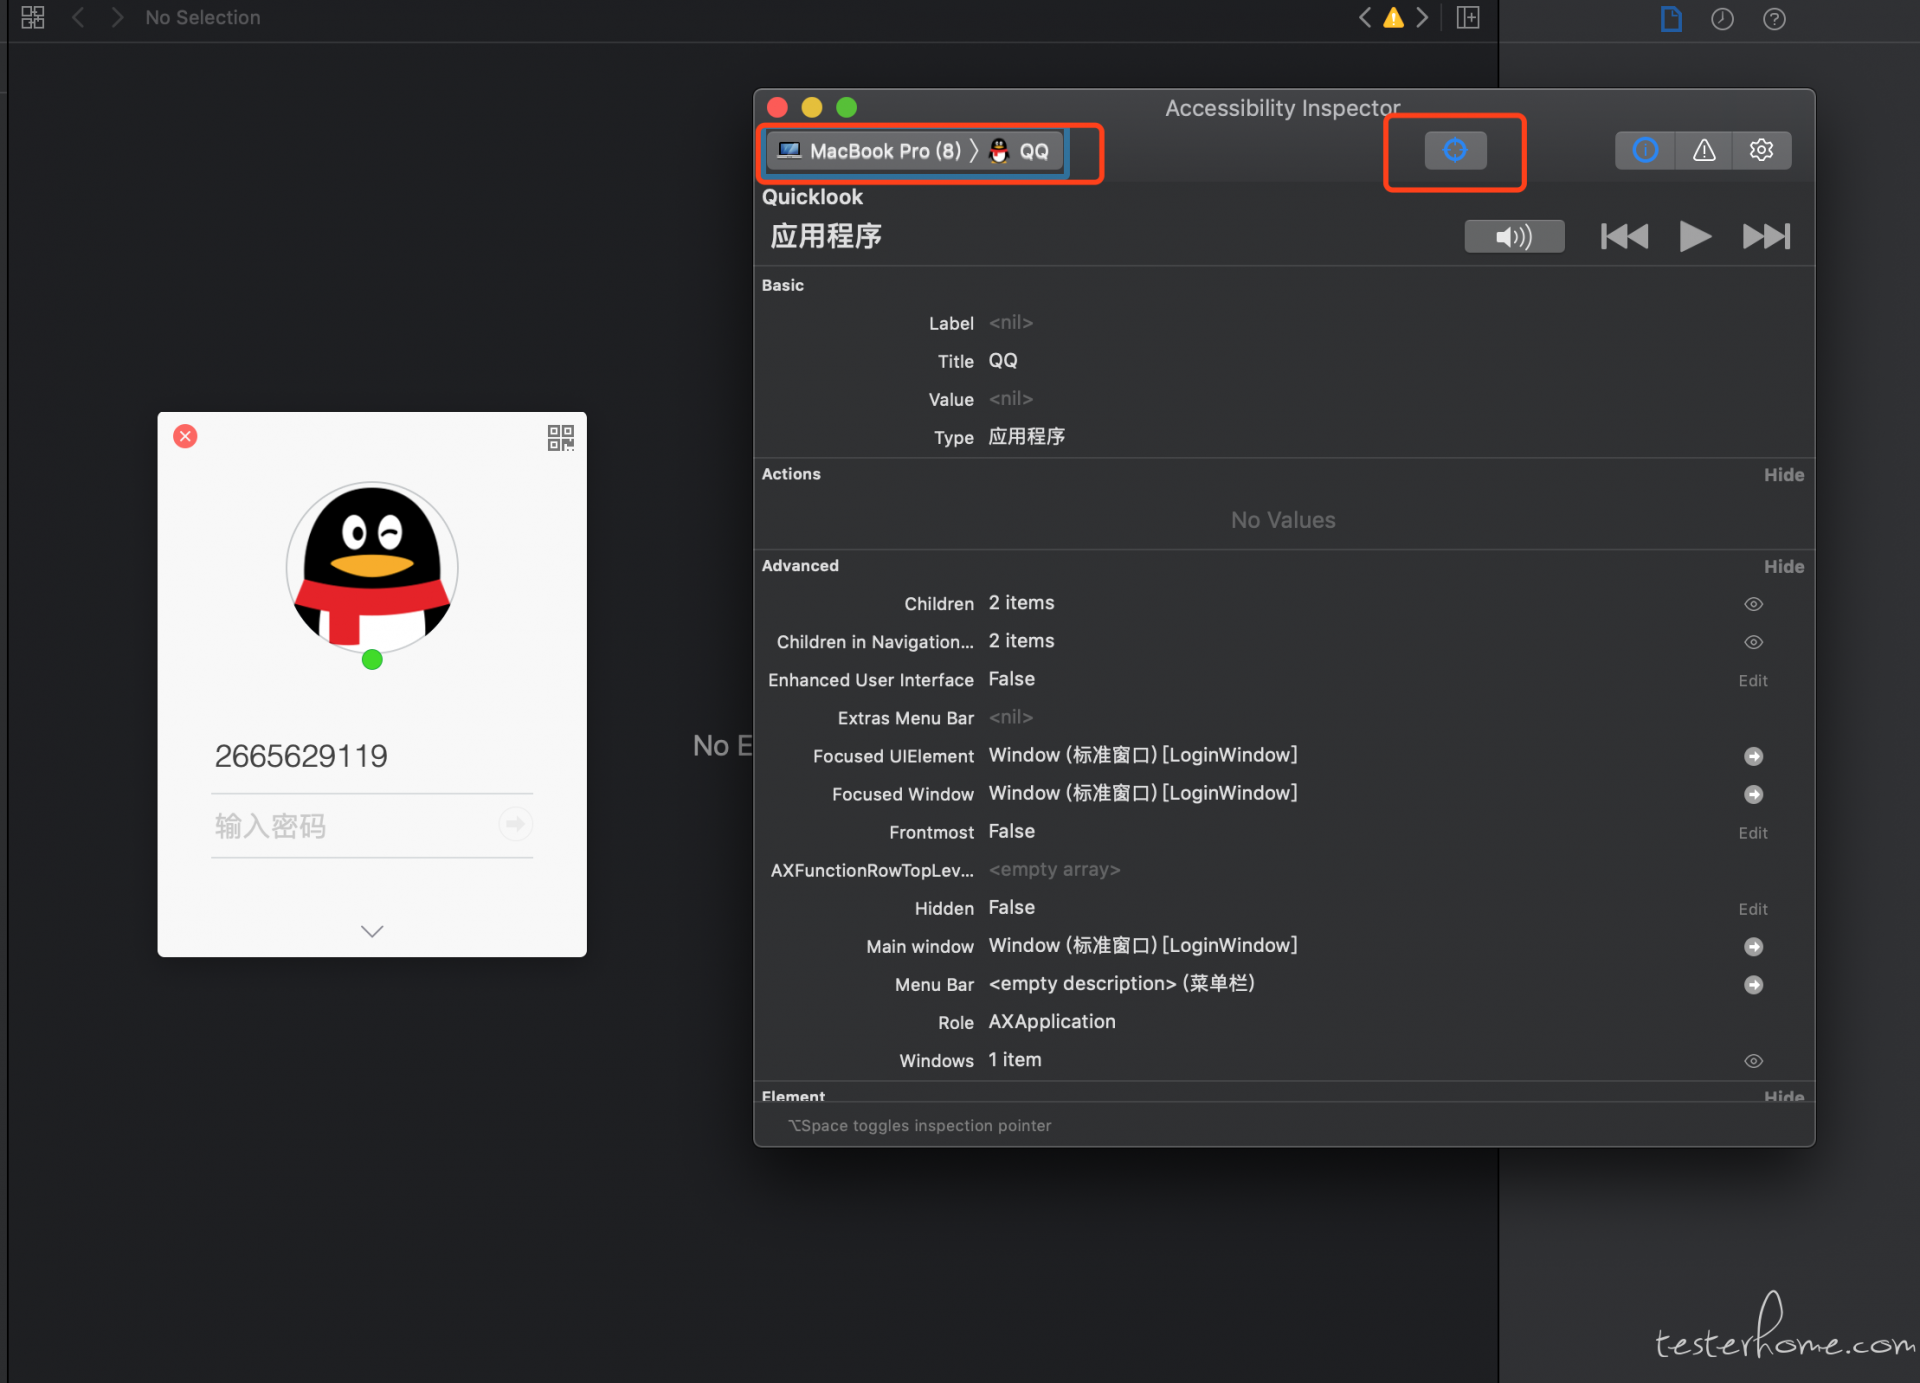Open the MacBook Pro target chooser
Image resolution: width=1920 pixels, height=1383 pixels.
pos(870,151)
